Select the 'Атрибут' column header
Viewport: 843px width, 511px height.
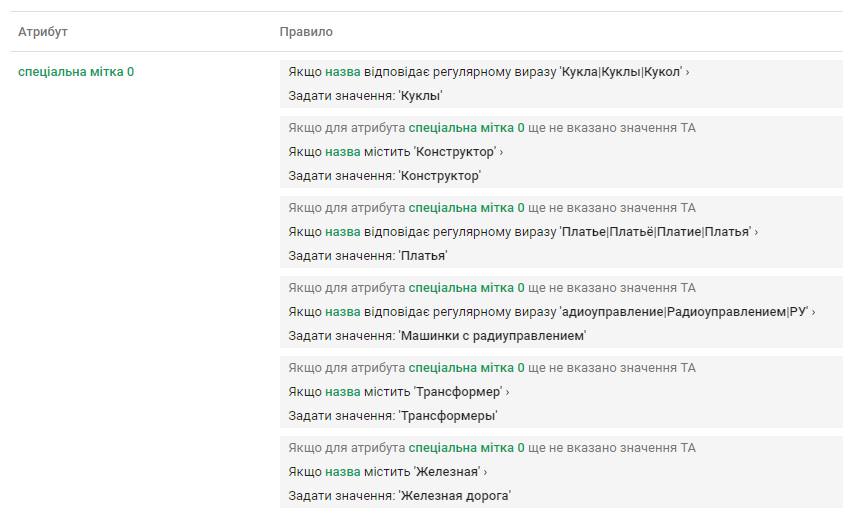[x=43, y=32]
